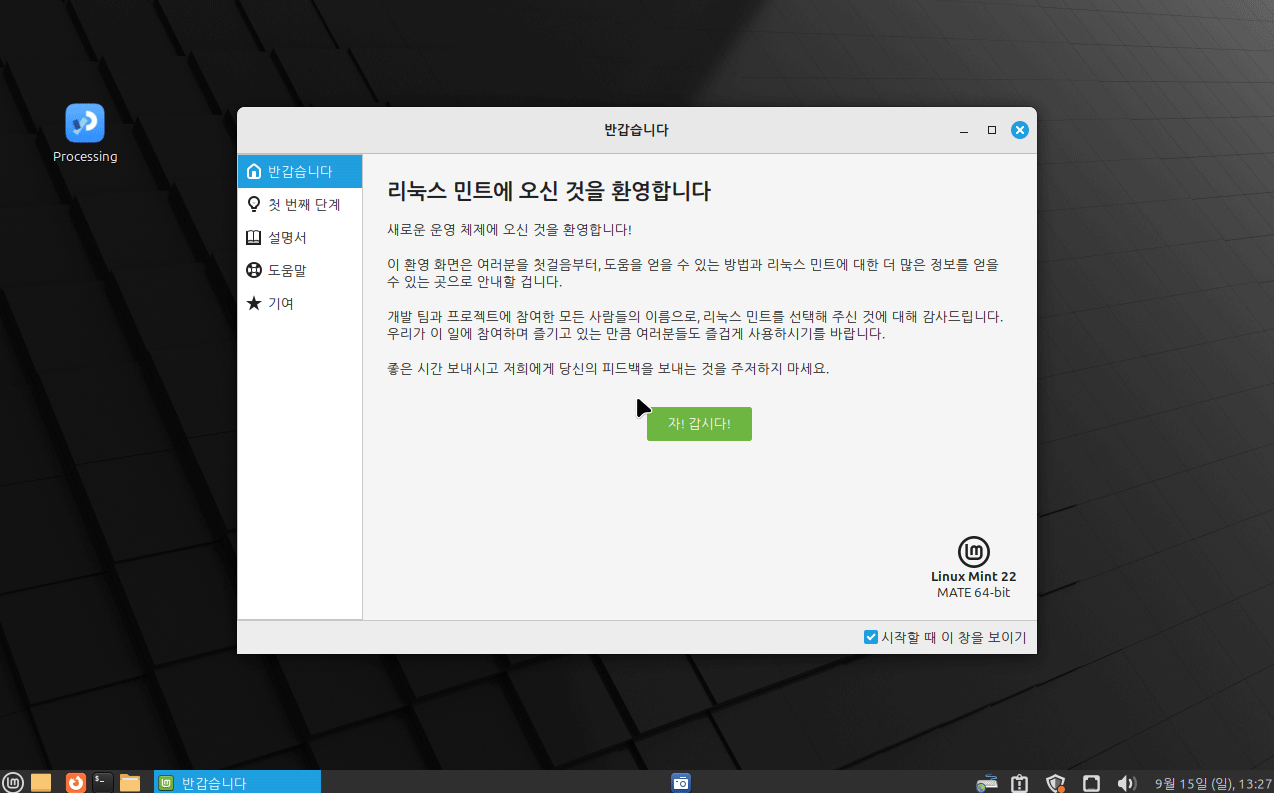Minimize the 반갑습니다 window
Screen dimensions: 1274x793
point(964,130)
